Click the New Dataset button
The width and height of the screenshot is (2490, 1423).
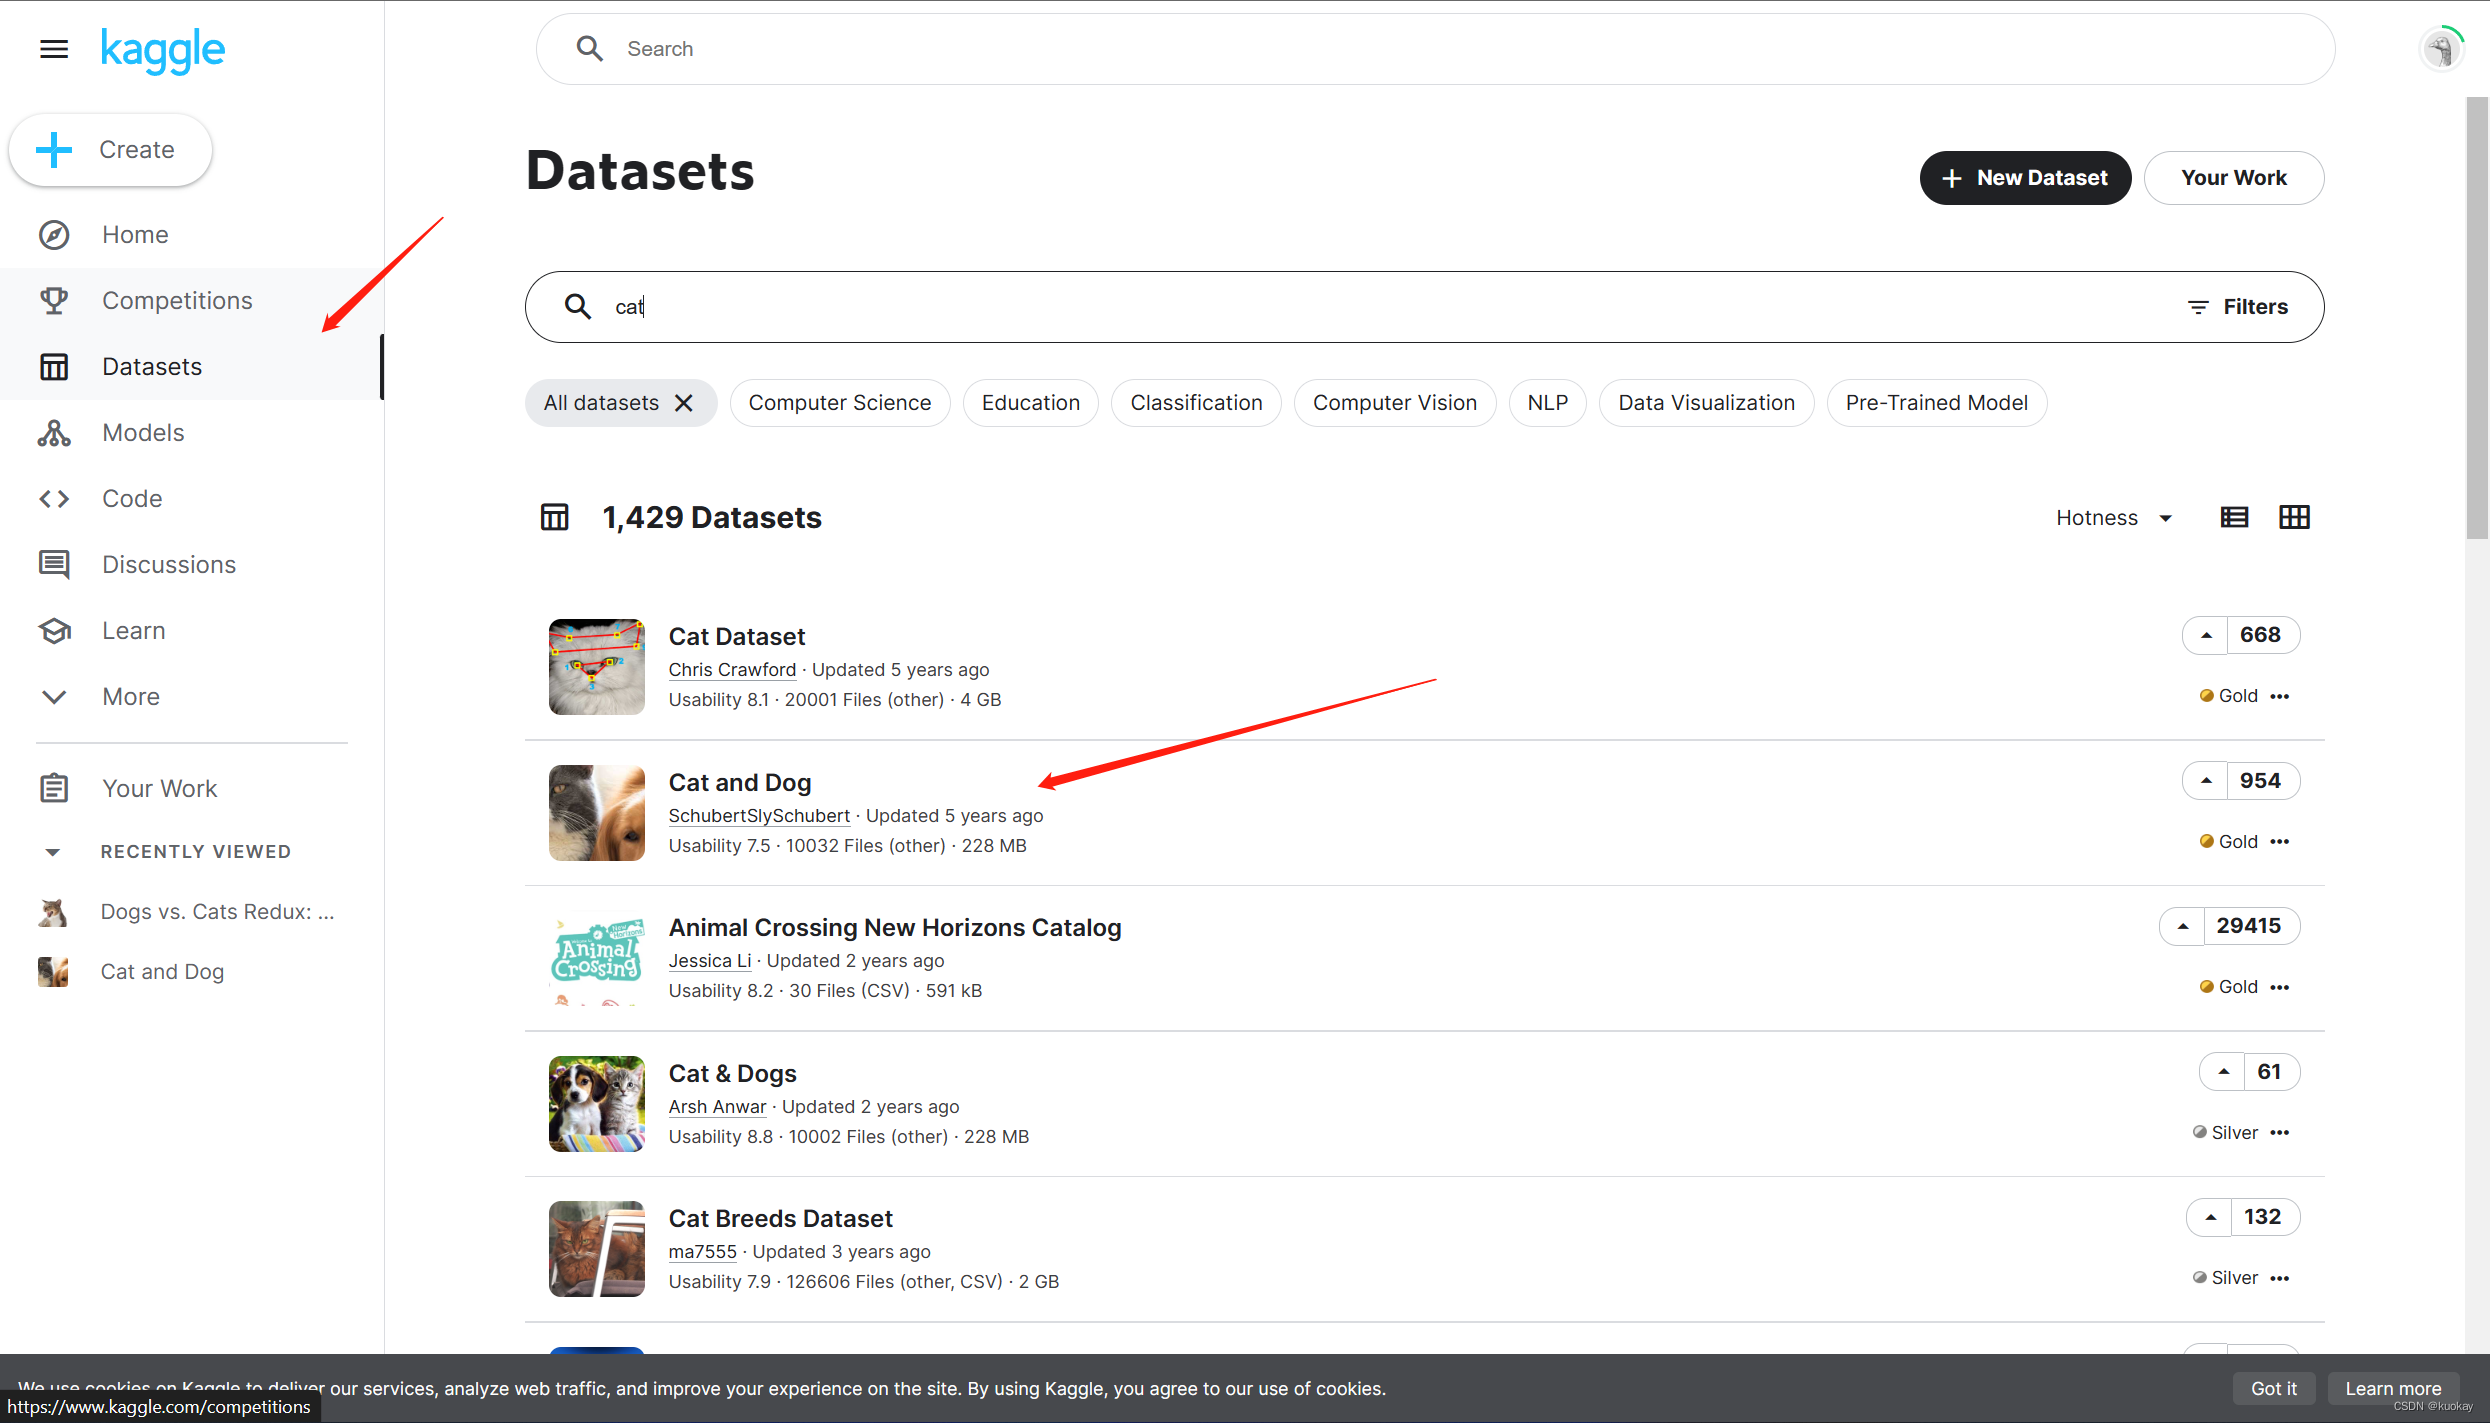(x=2025, y=178)
